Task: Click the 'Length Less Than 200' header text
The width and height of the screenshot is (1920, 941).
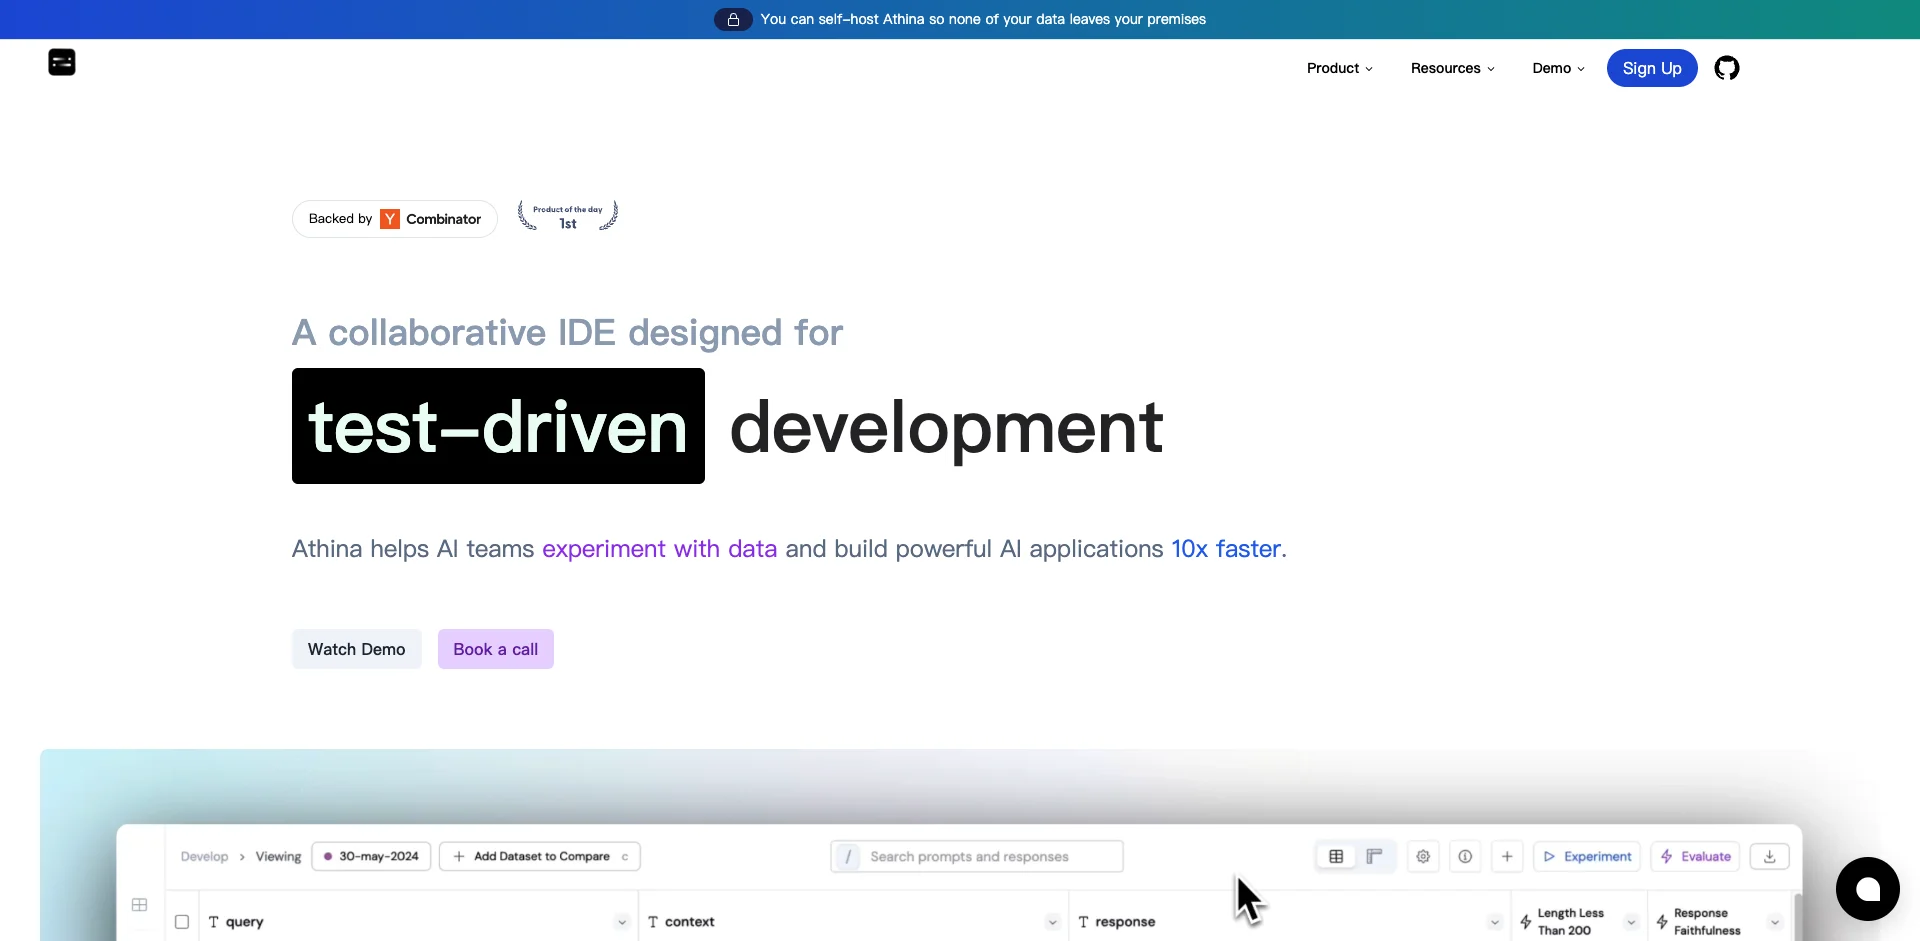Action: coord(1571,922)
